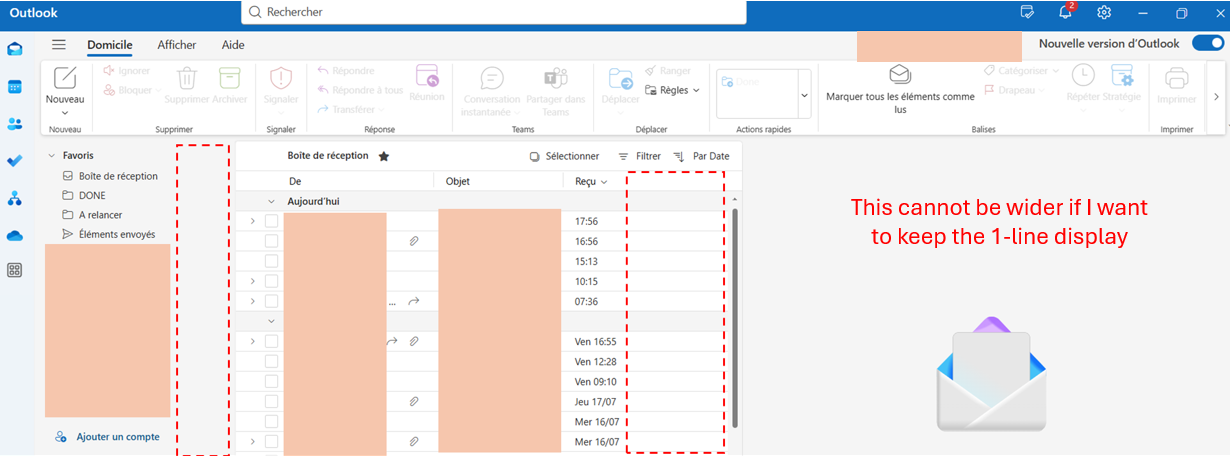
Task: Open the Org Explorer sidebar icon
Action: pyautogui.click(x=15, y=198)
